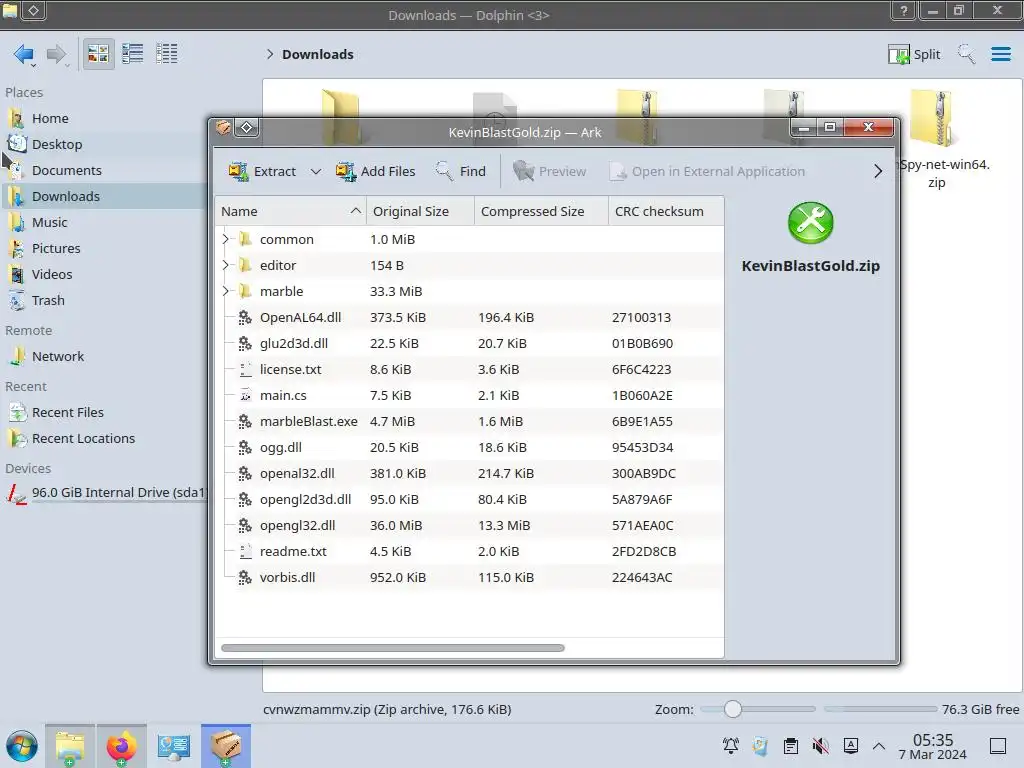Expand the common folder
Image resolution: width=1024 pixels, height=768 pixels.
(x=225, y=239)
